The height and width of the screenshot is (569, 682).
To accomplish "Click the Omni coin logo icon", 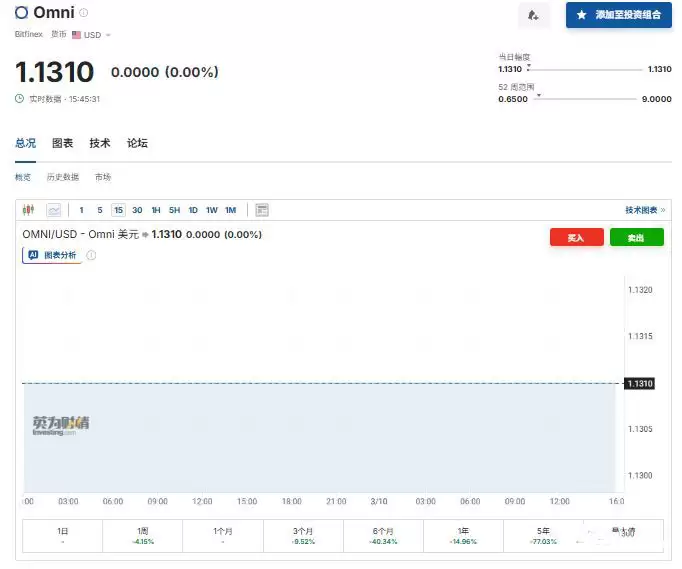I will pyautogui.click(x=22, y=13).
